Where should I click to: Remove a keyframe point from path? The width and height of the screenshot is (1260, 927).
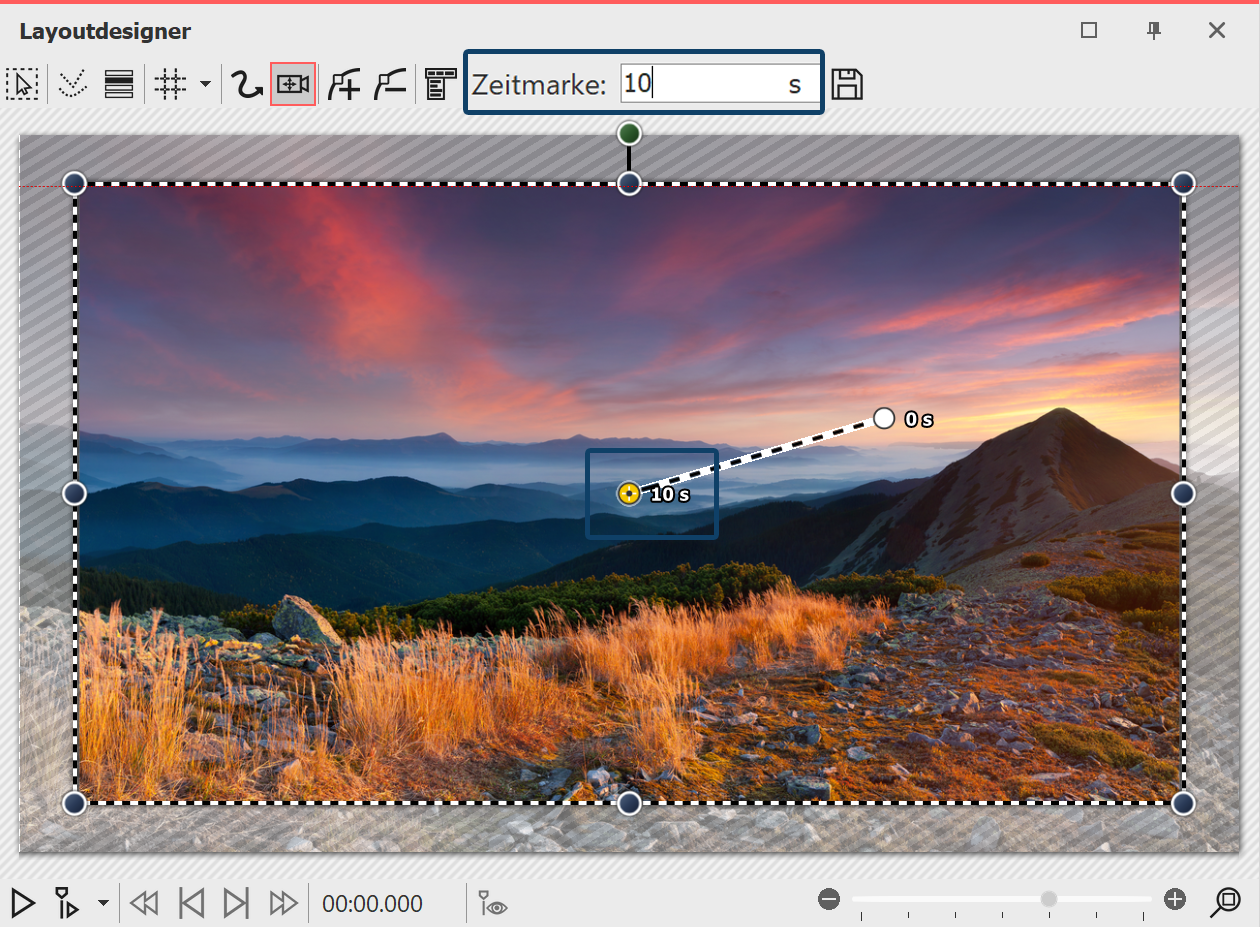coord(389,85)
